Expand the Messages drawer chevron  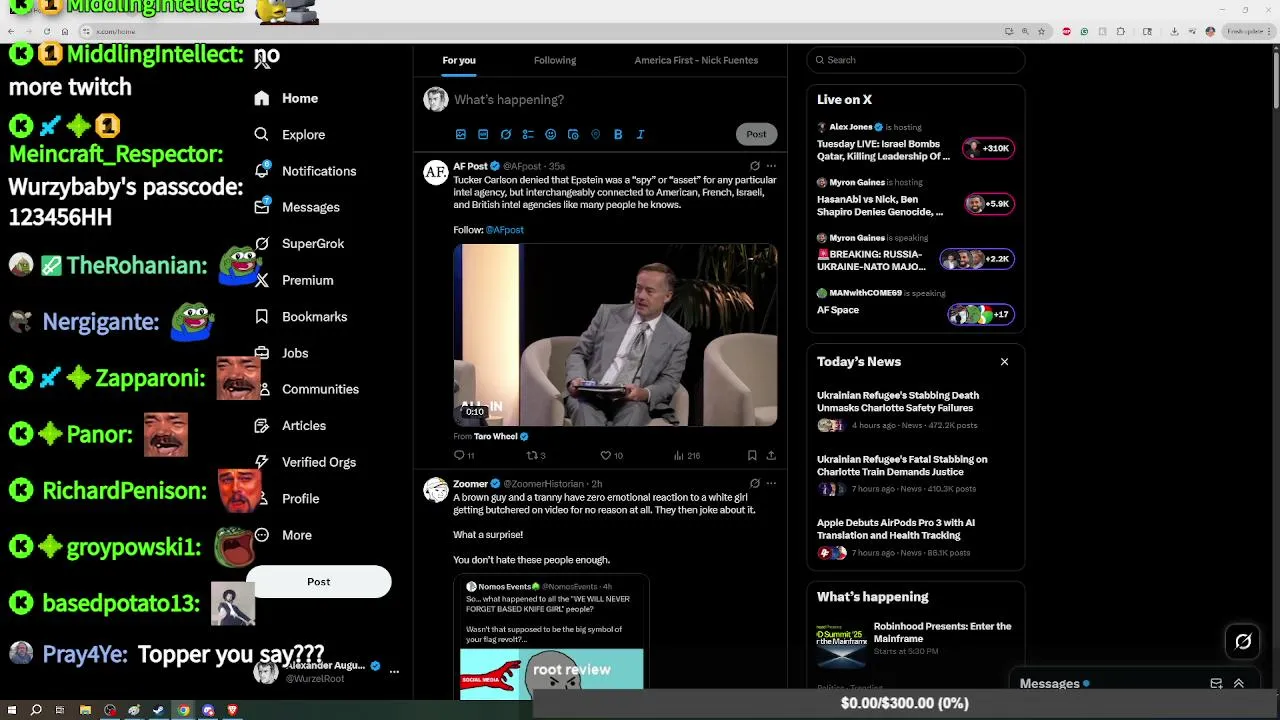(1238, 684)
